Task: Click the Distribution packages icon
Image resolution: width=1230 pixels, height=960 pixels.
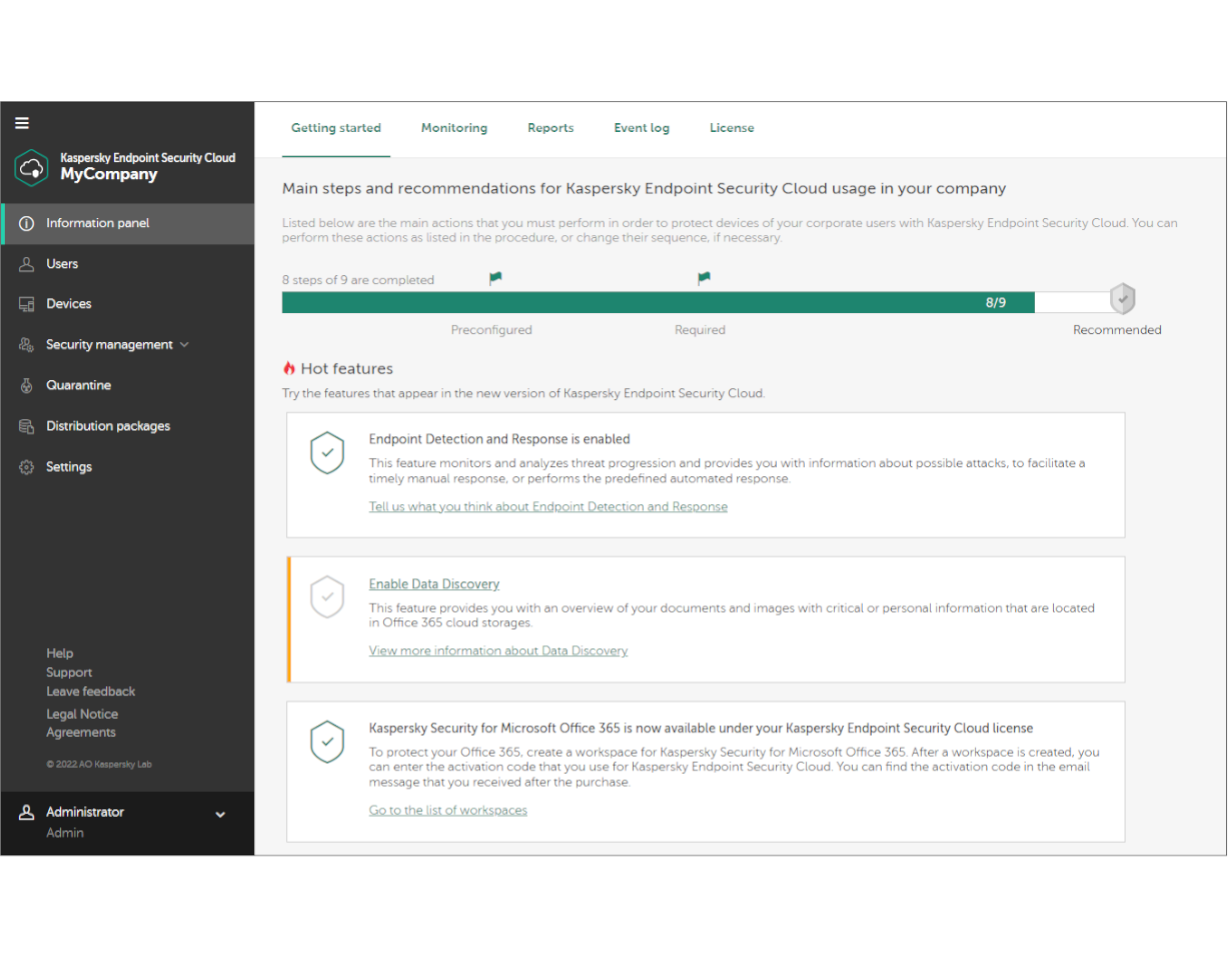Action: point(26,426)
